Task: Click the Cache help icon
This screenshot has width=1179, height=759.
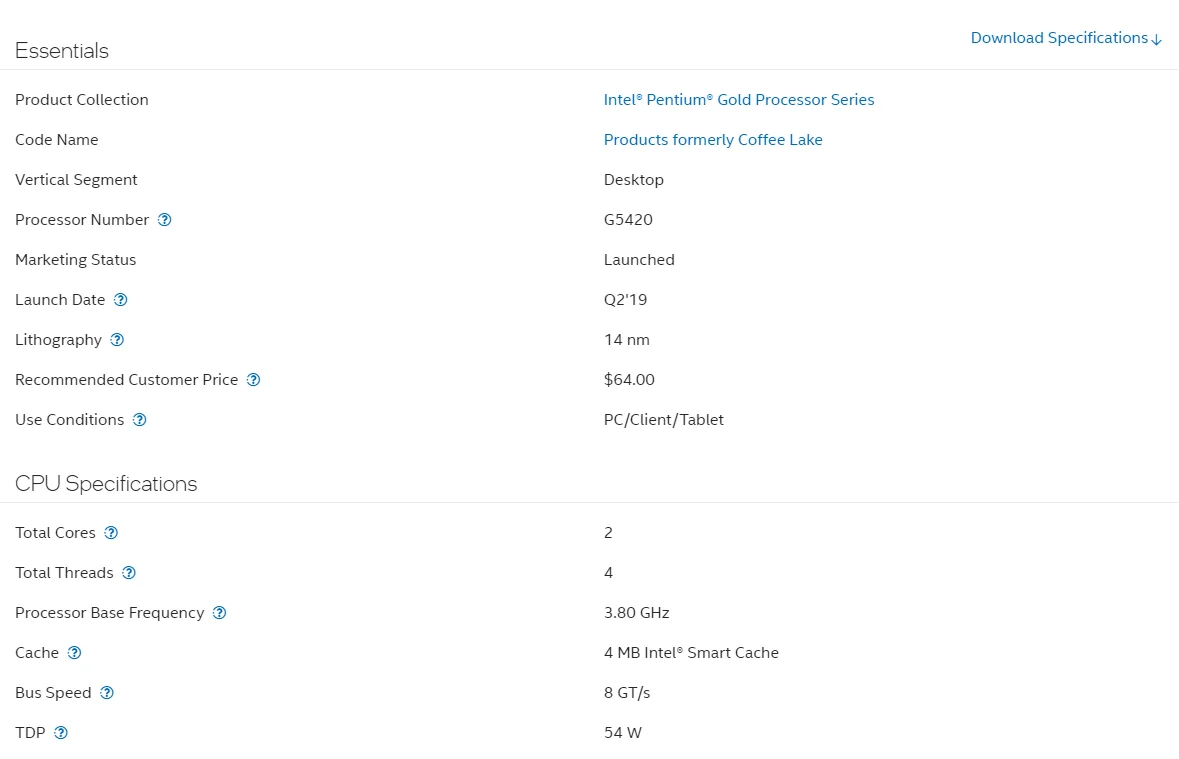Action: (x=74, y=653)
